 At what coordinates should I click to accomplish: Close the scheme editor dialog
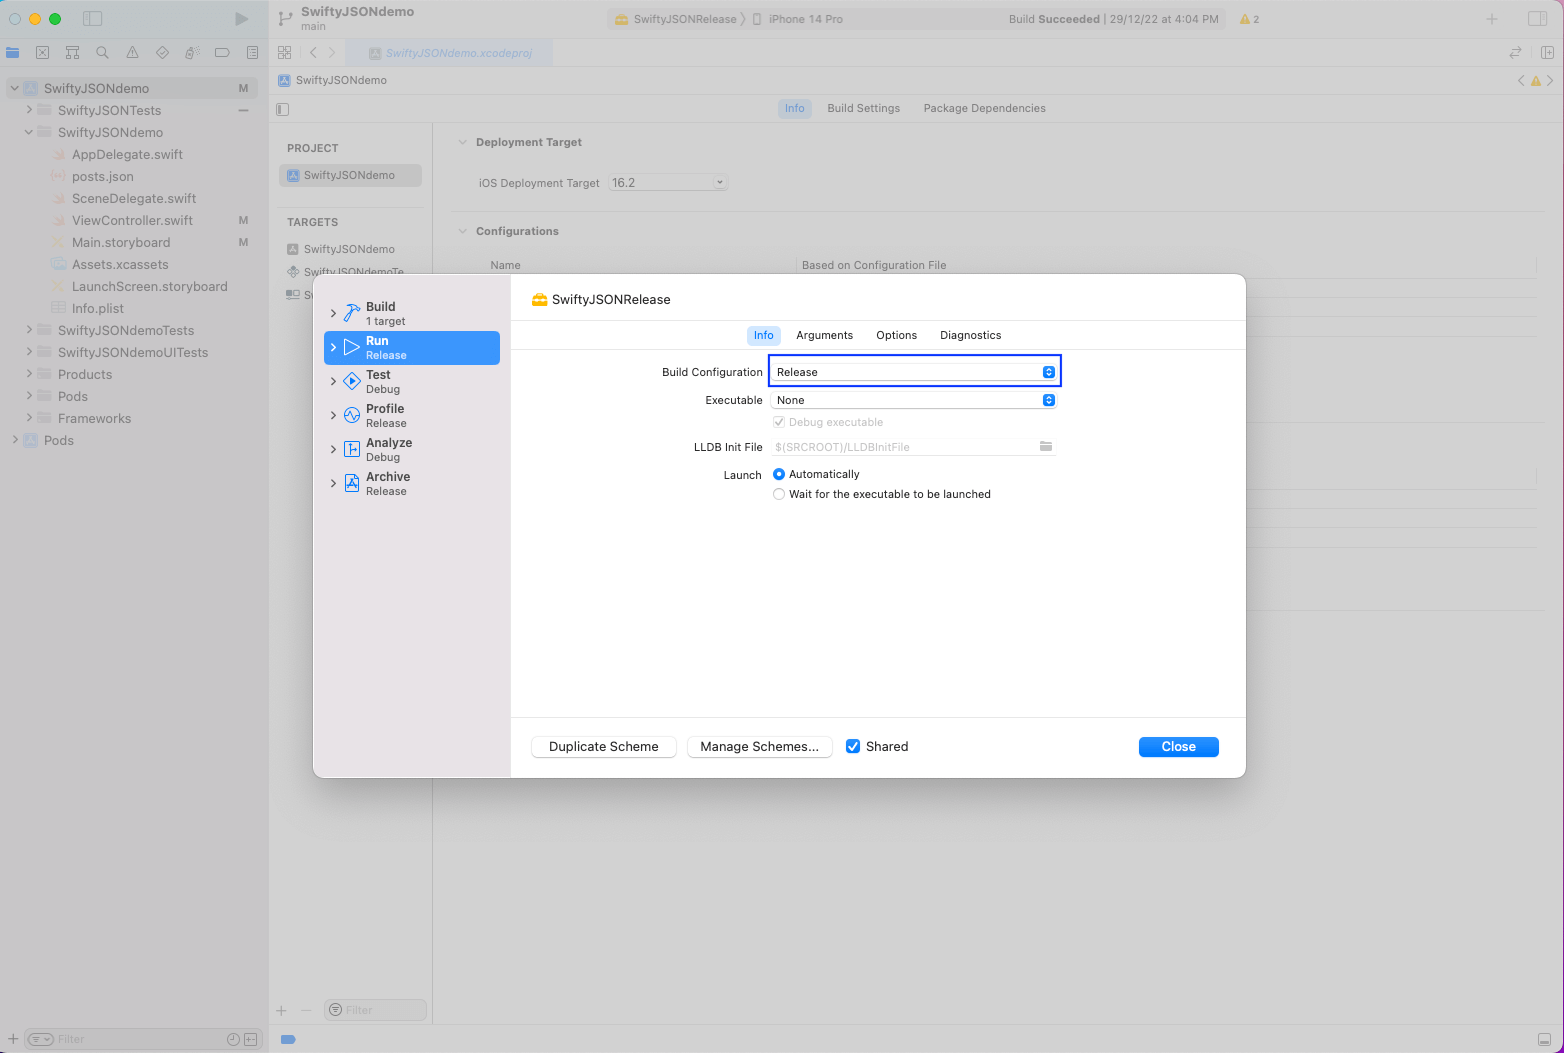click(x=1178, y=747)
